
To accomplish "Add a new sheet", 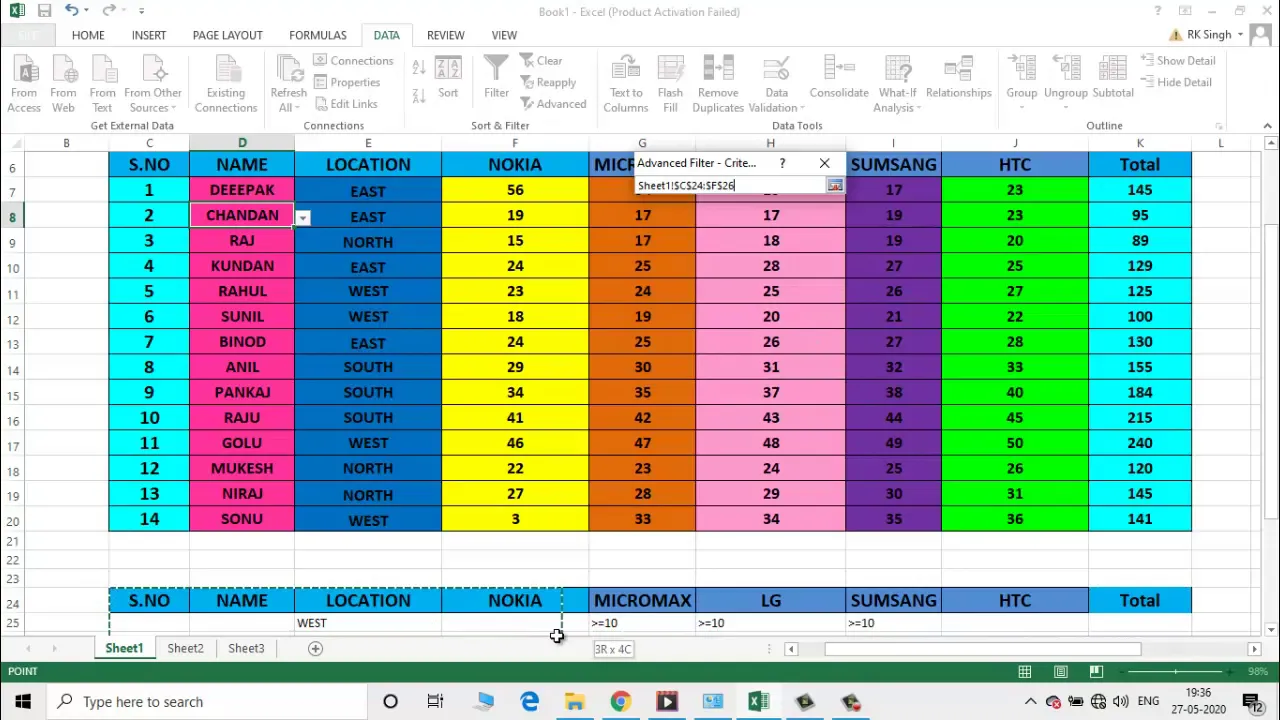I will (315, 649).
